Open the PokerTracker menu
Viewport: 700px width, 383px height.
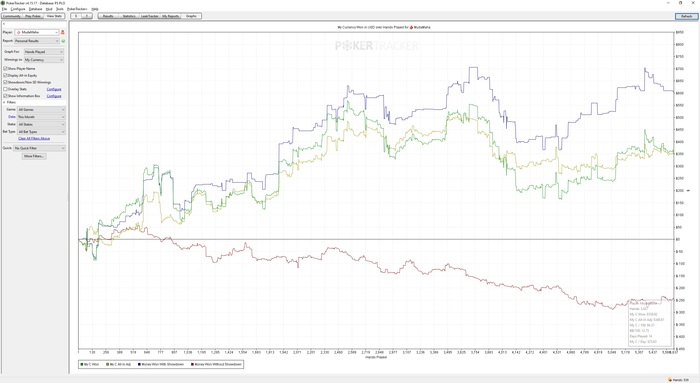click(77, 9)
